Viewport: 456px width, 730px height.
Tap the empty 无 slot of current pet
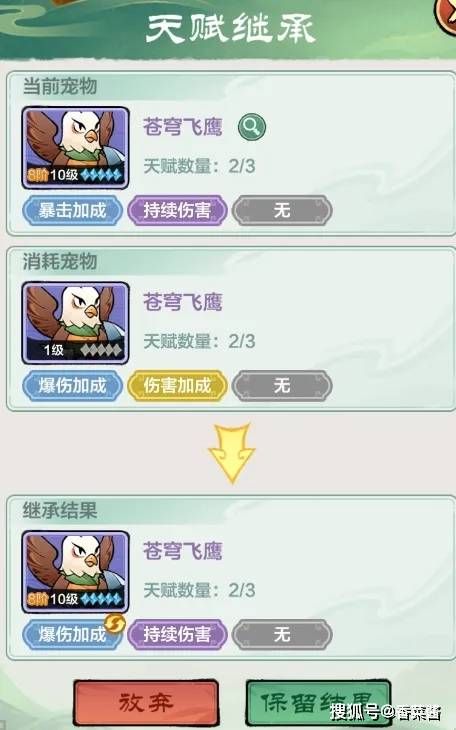tap(282, 210)
